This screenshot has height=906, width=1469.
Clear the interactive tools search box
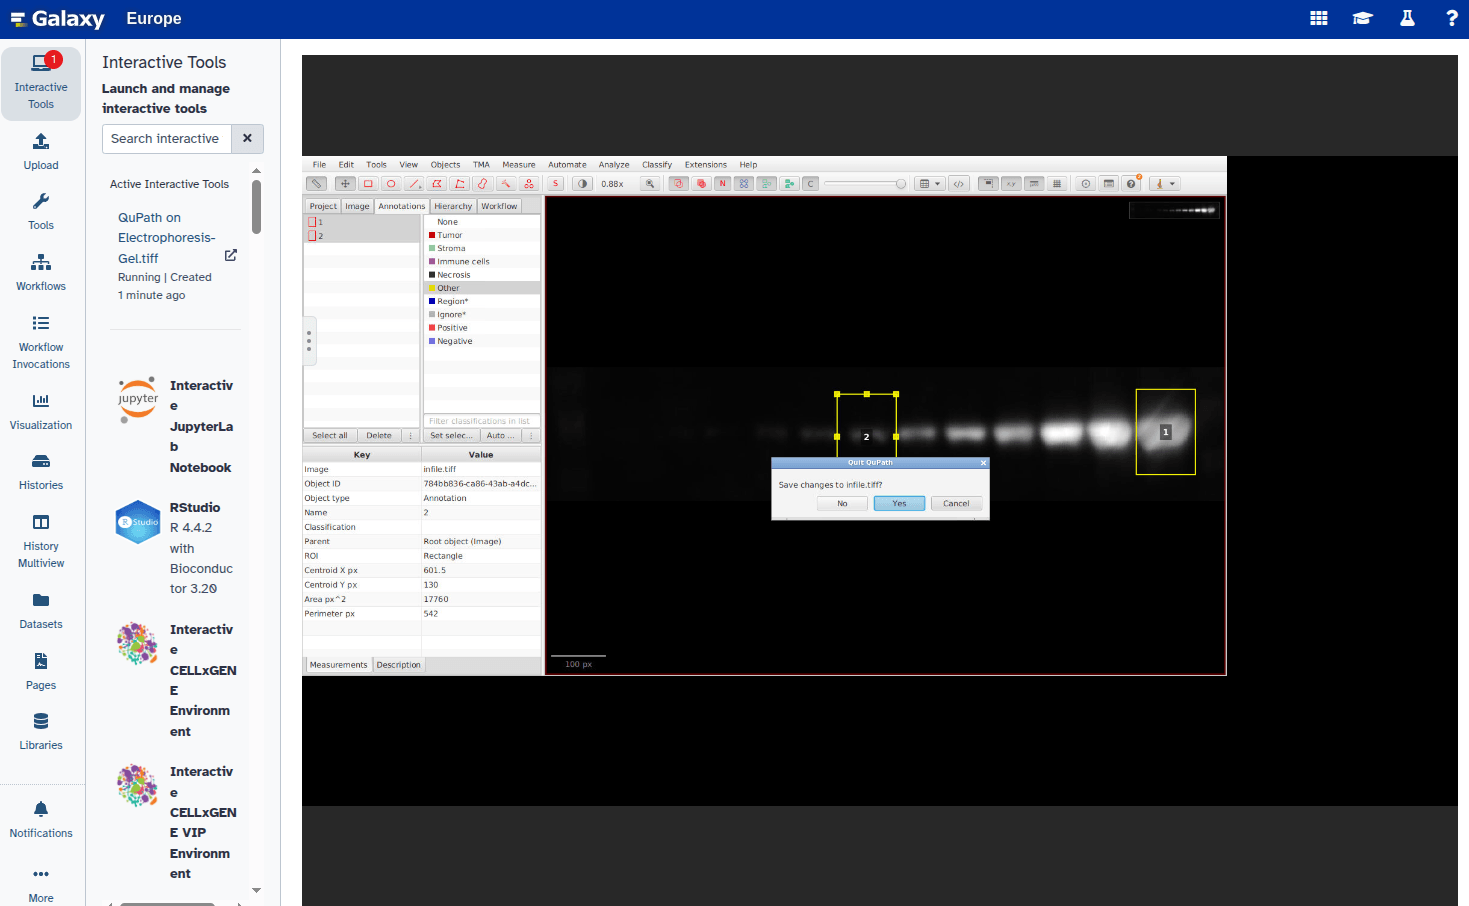click(x=247, y=139)
